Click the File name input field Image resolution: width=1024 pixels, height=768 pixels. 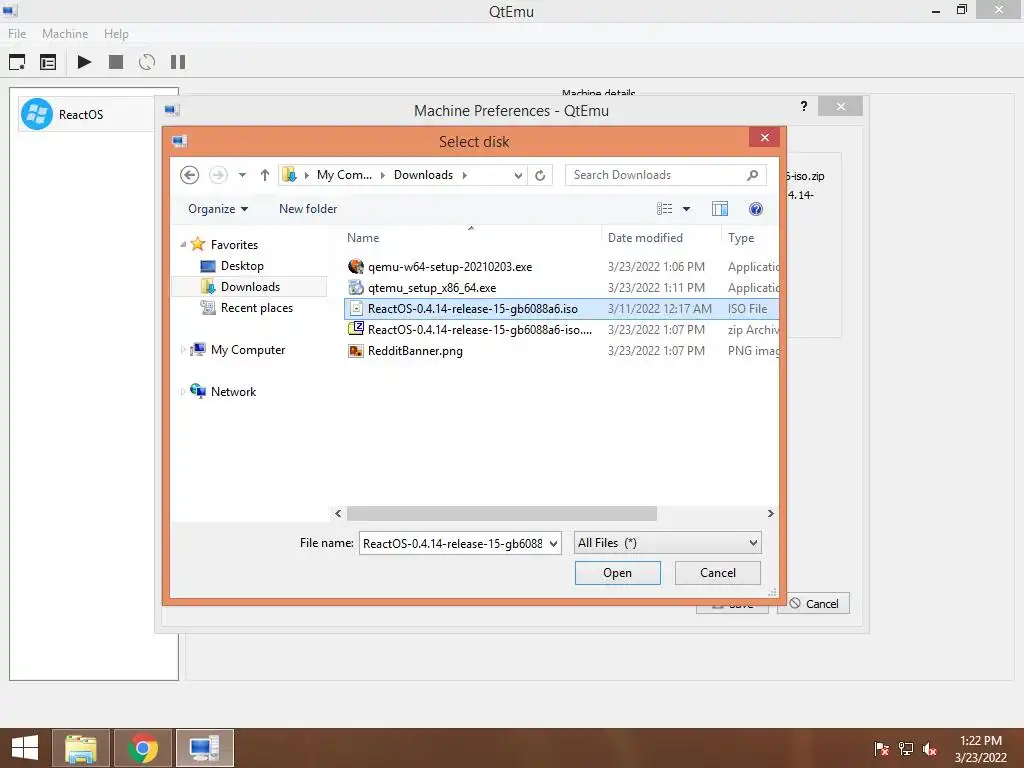pyautogui.click(x=453, y=543)
